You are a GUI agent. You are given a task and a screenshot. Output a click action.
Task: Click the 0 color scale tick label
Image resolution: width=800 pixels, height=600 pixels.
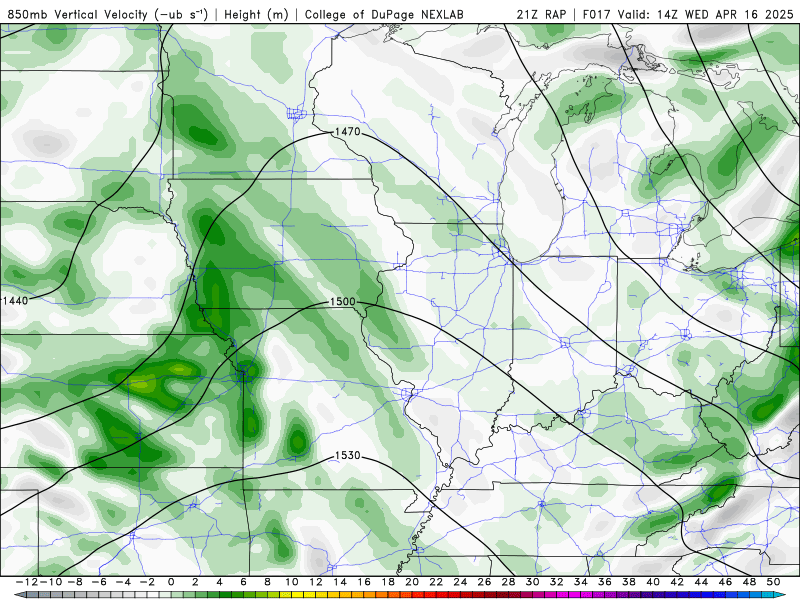coord(171,582)
